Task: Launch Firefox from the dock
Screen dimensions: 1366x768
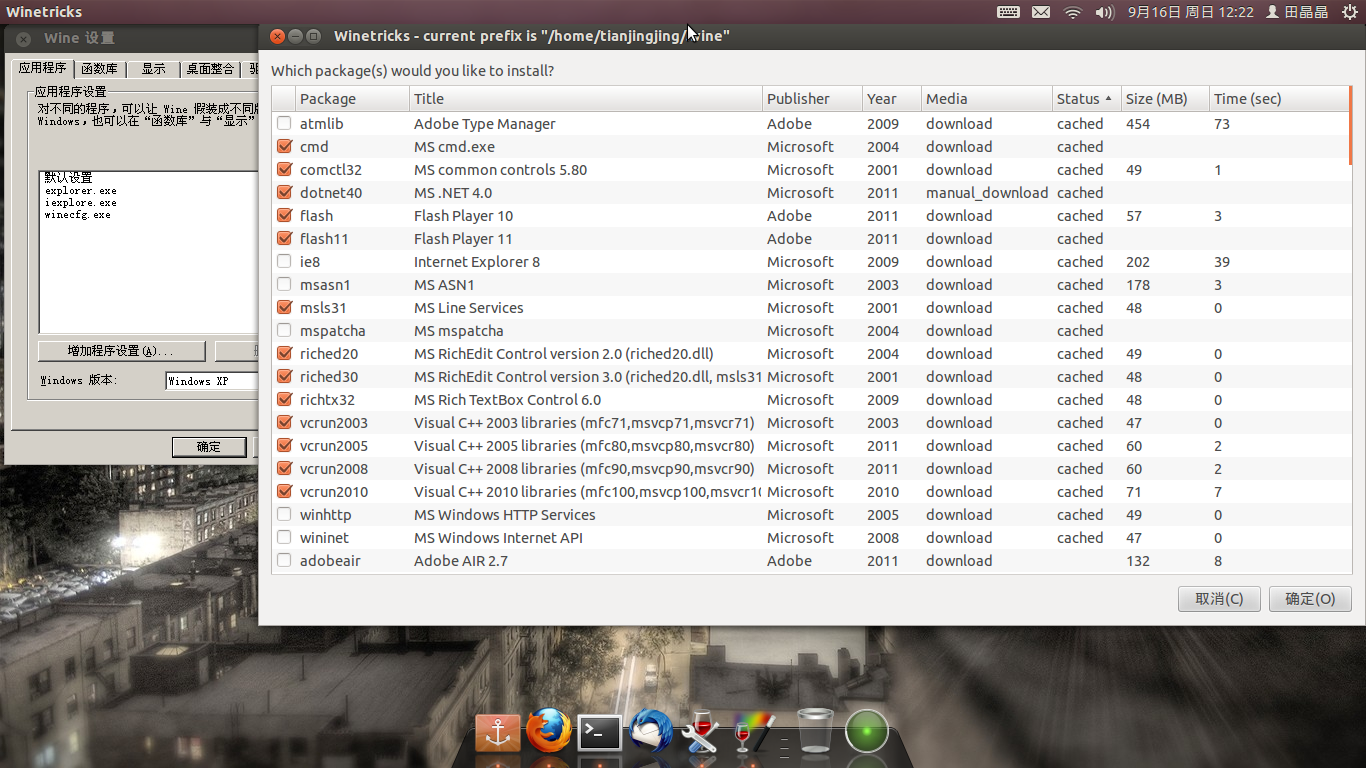Action: click(x=548, y=731)
